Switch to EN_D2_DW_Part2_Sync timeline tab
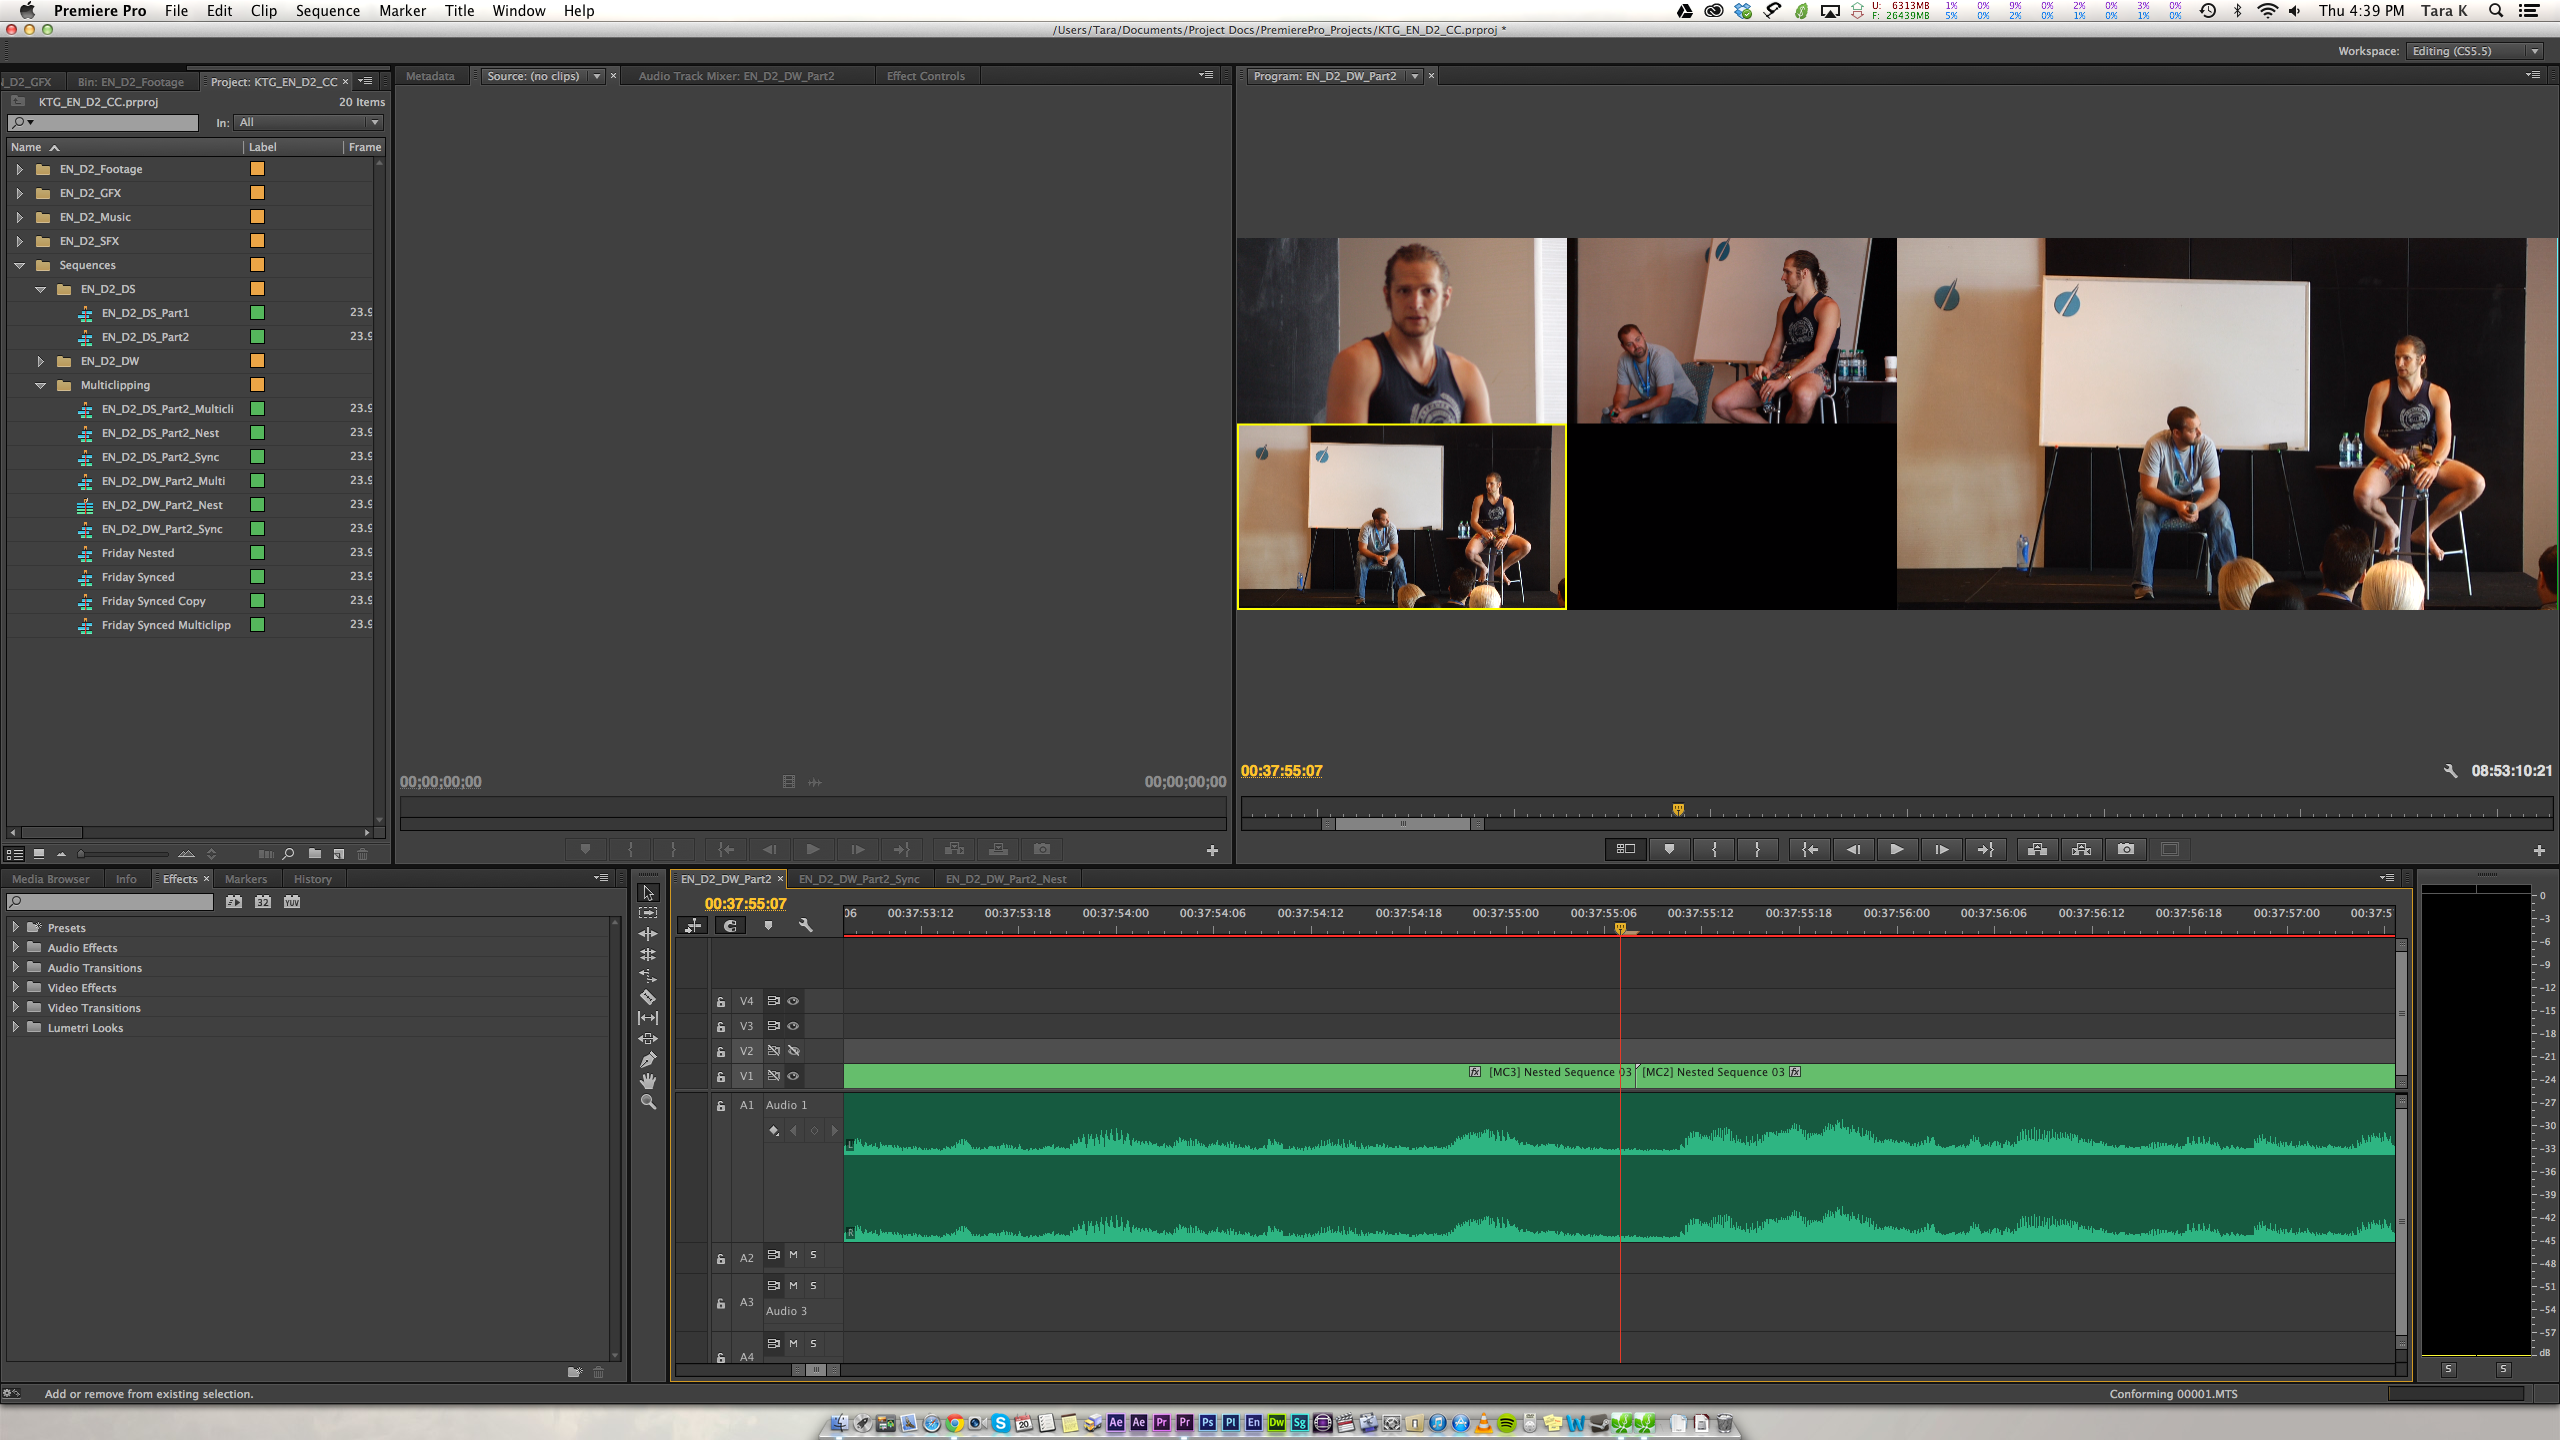 click(x=859, y=879)
